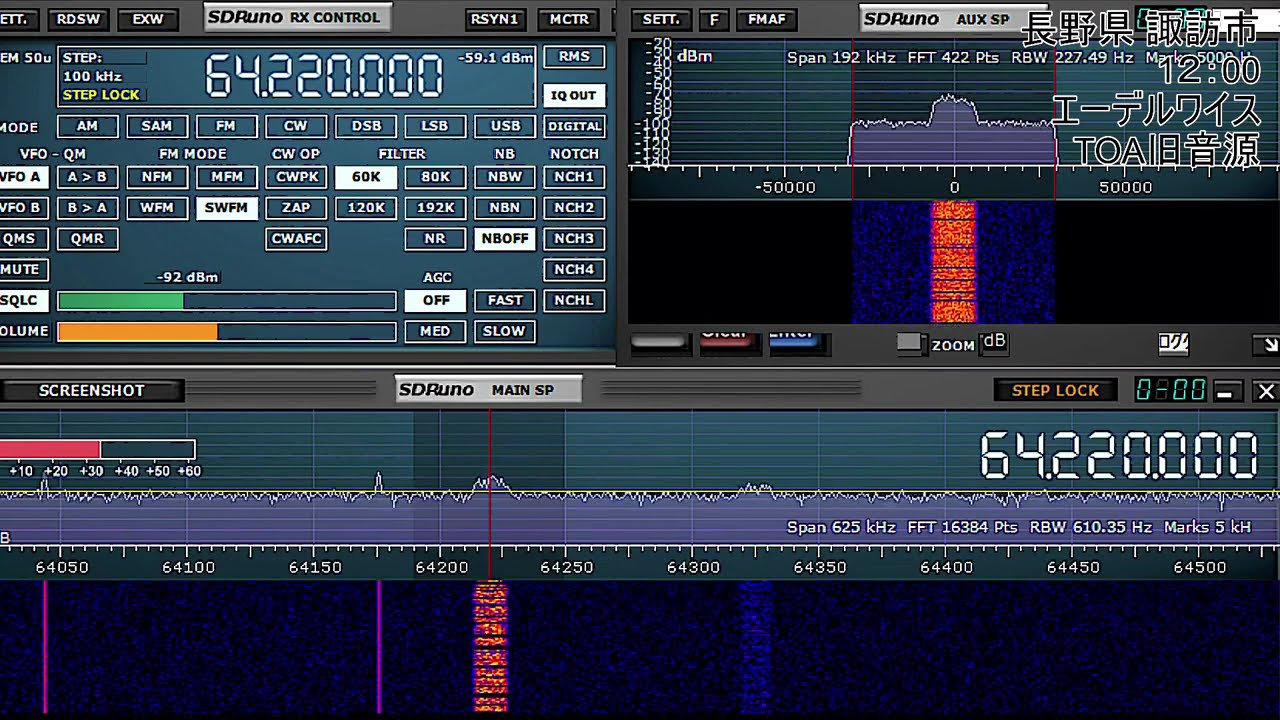1280x720 pixels.
Task: Open the EXW panel
Action: pos(147,19)
